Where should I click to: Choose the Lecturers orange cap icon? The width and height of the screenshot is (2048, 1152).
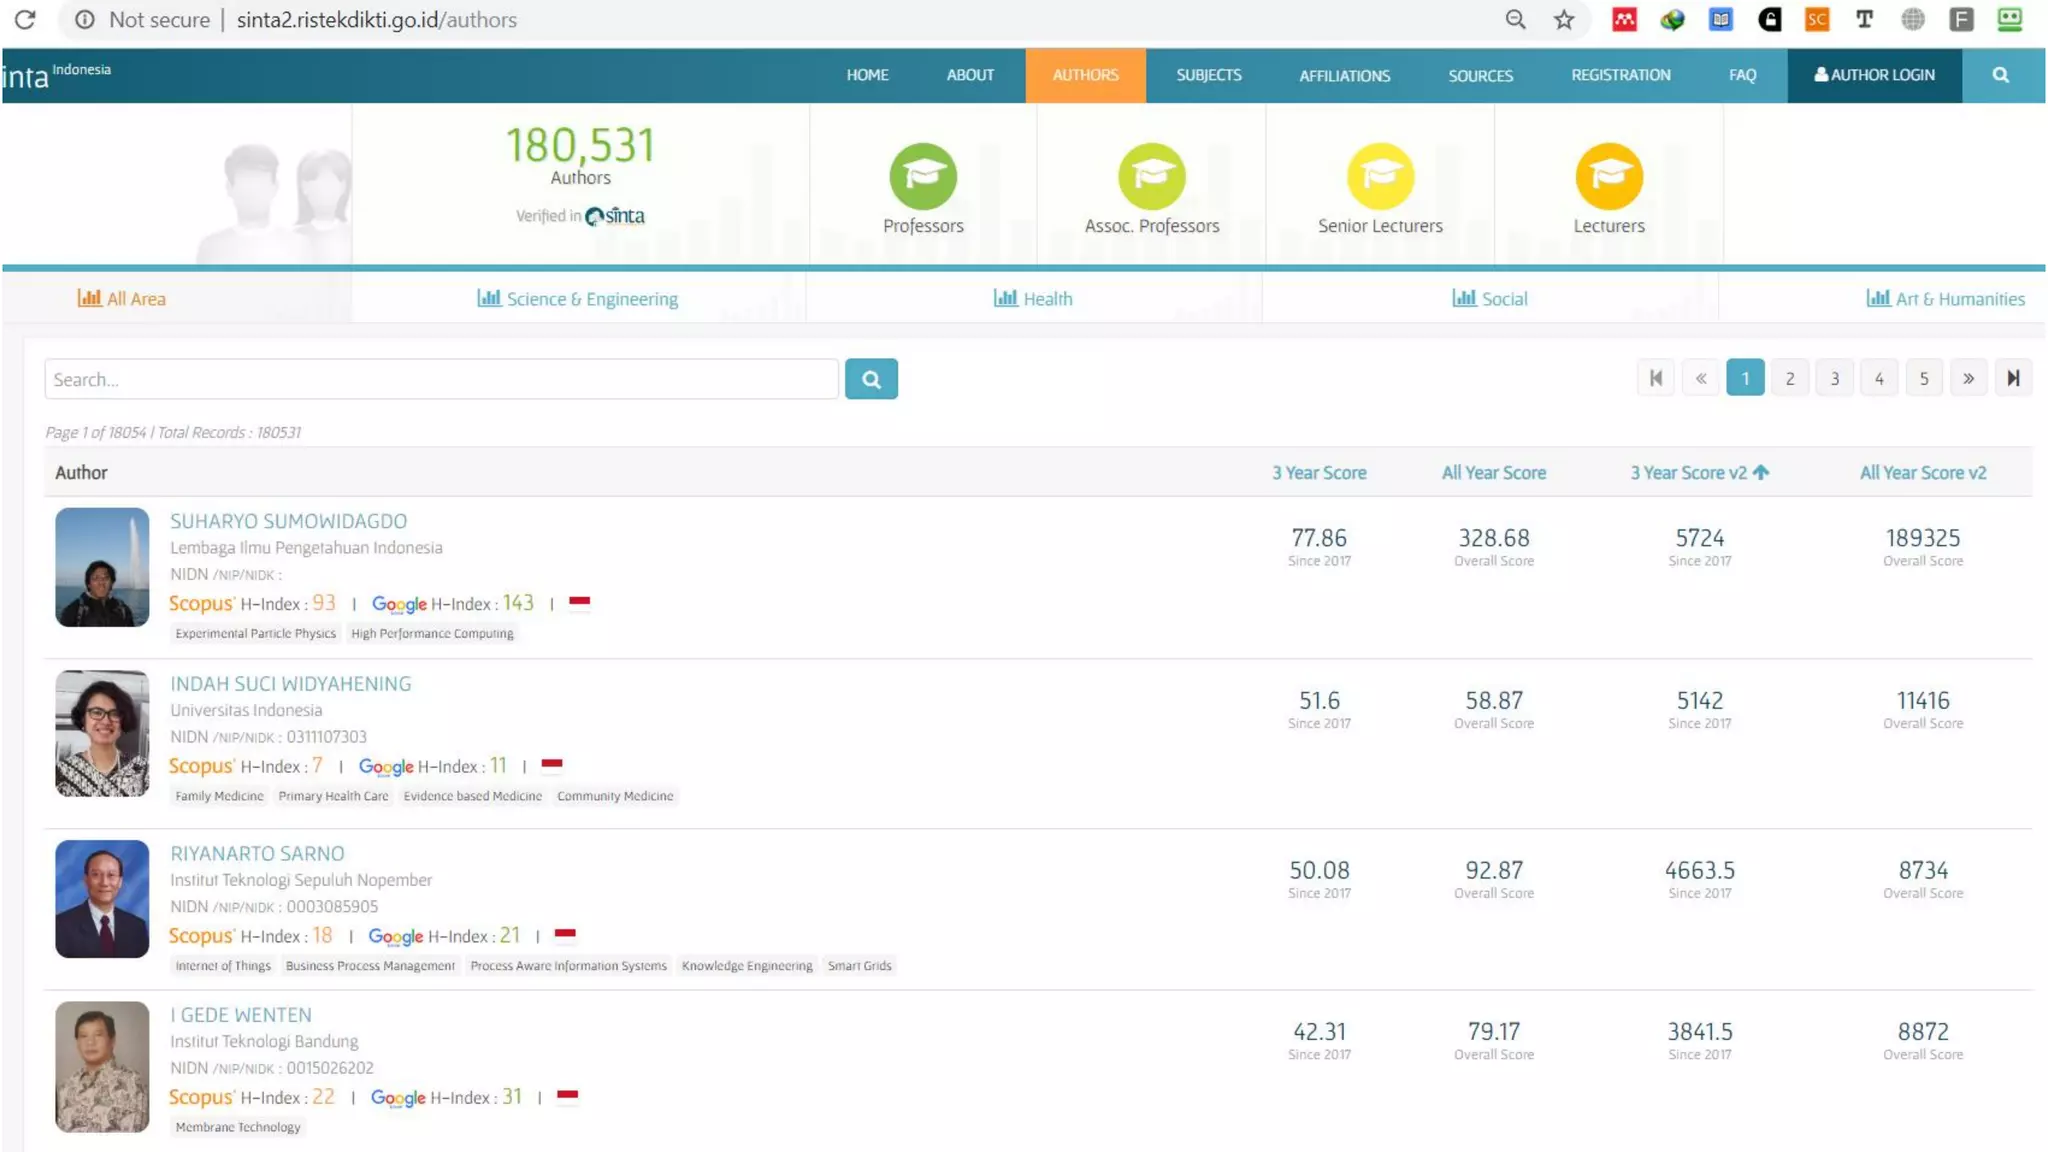(1609, 176)
